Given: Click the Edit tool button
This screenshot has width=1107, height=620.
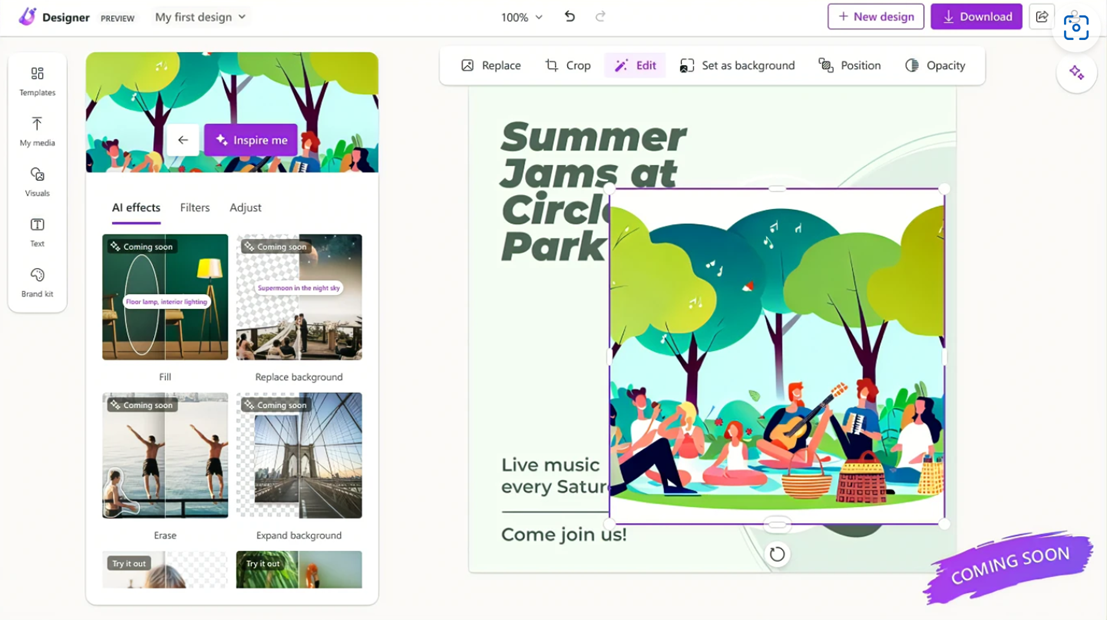Looking at the screenshot, I should (635, 65).
